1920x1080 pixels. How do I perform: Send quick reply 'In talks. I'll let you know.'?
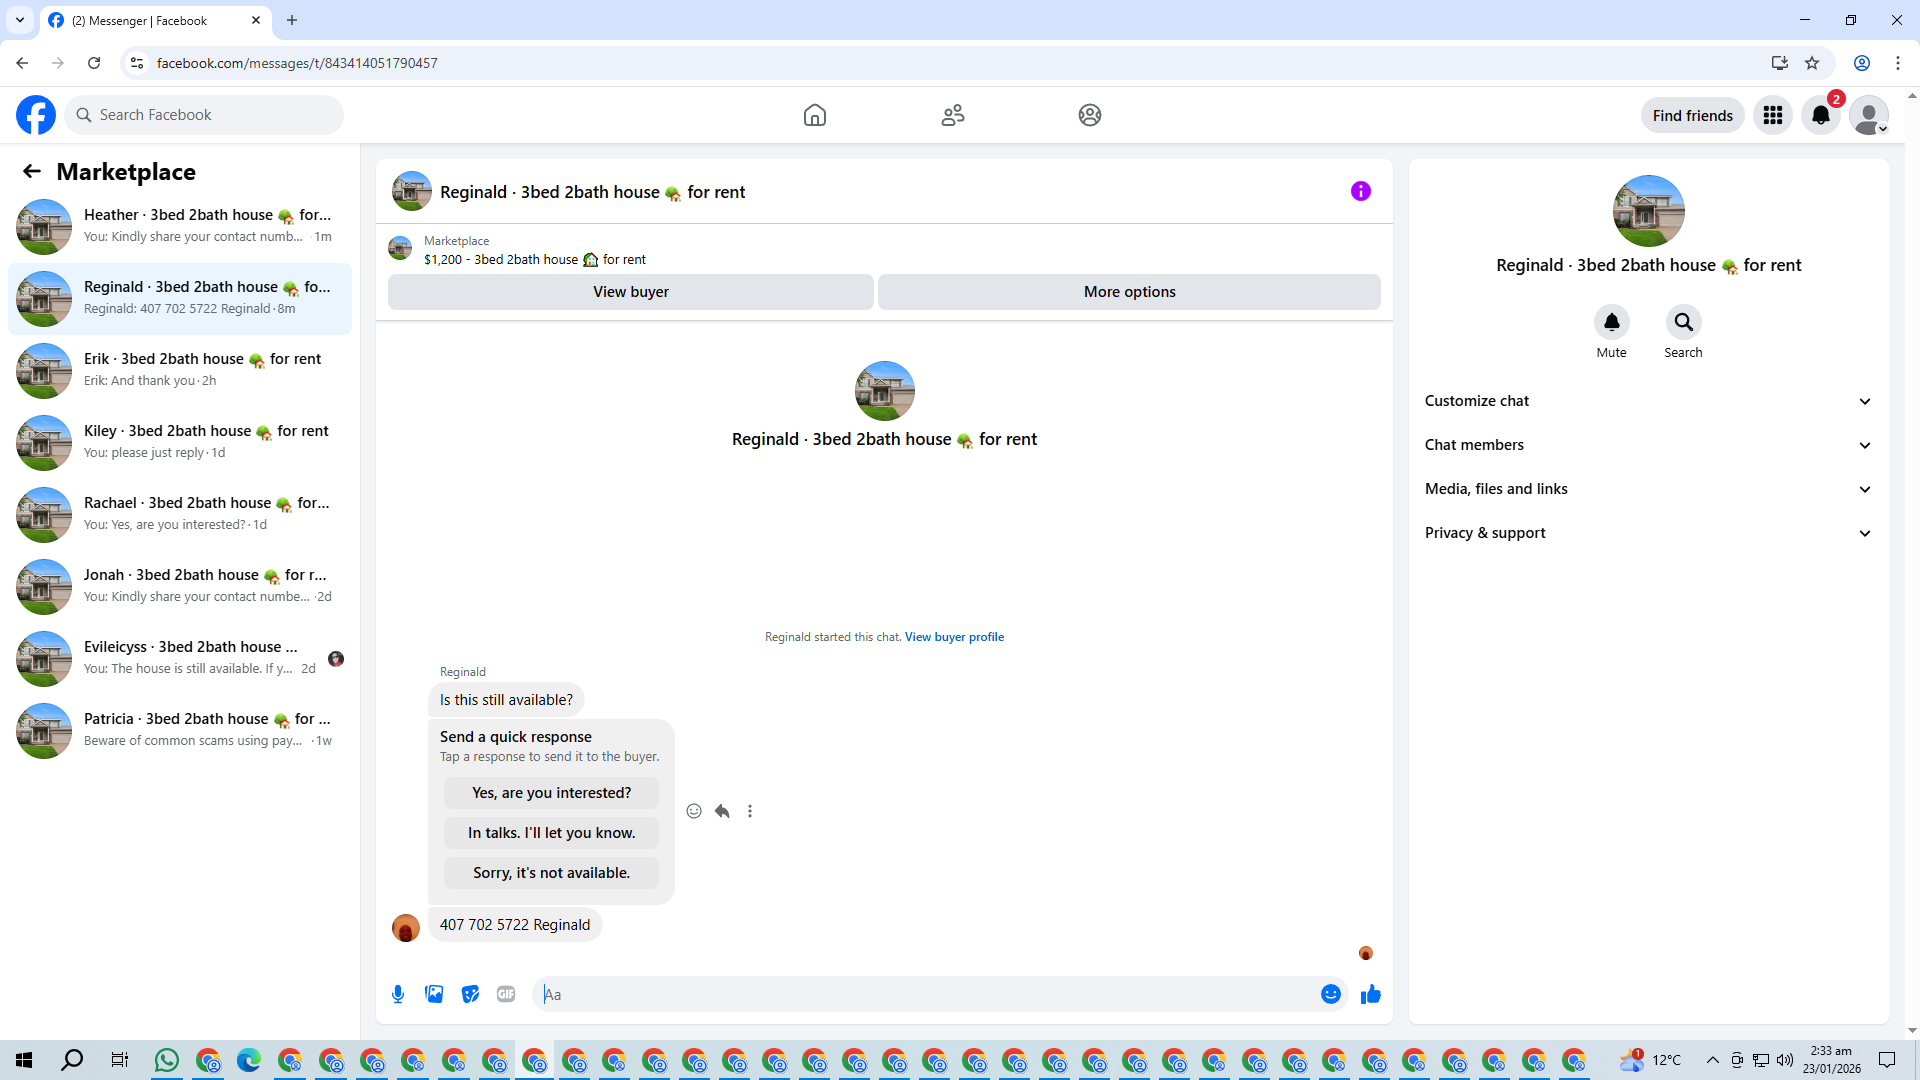click(x=552, y=833)
